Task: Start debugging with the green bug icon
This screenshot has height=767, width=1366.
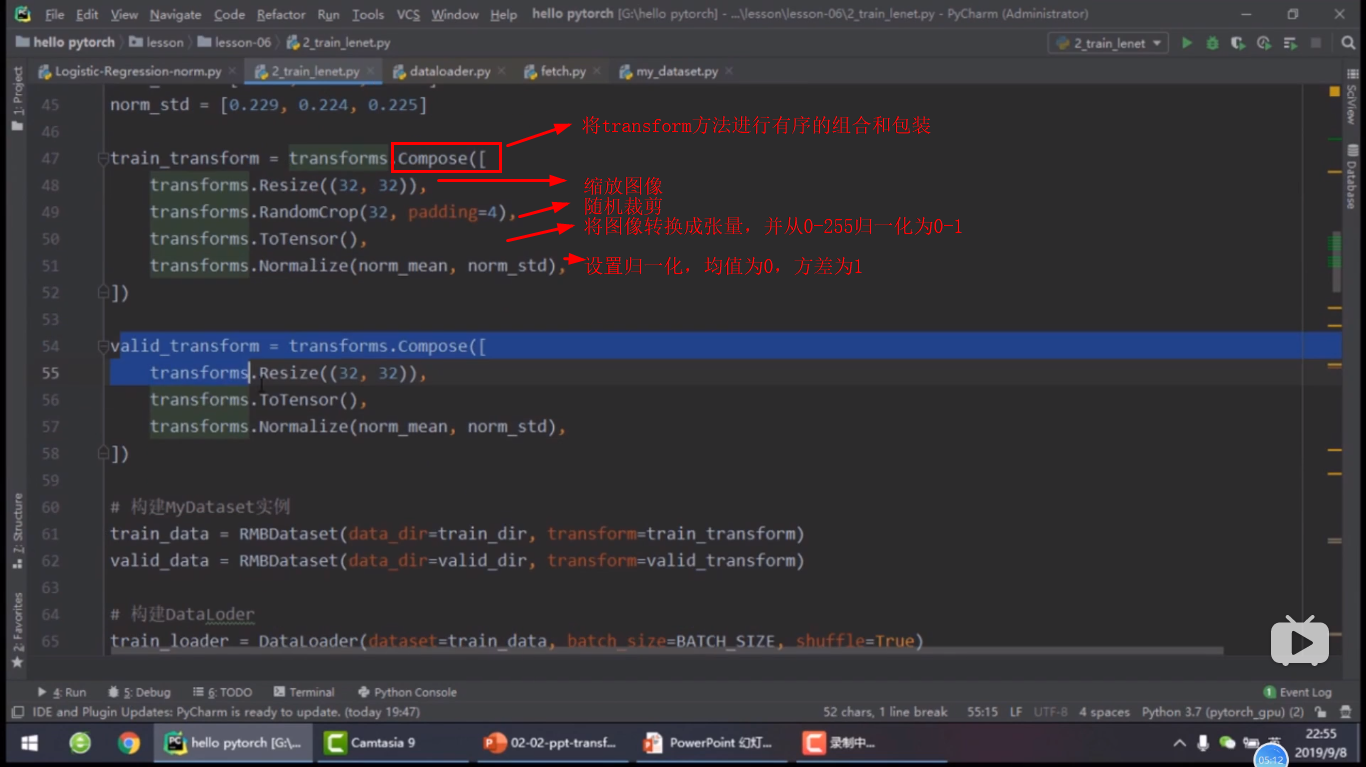Action: (1212, 43)
